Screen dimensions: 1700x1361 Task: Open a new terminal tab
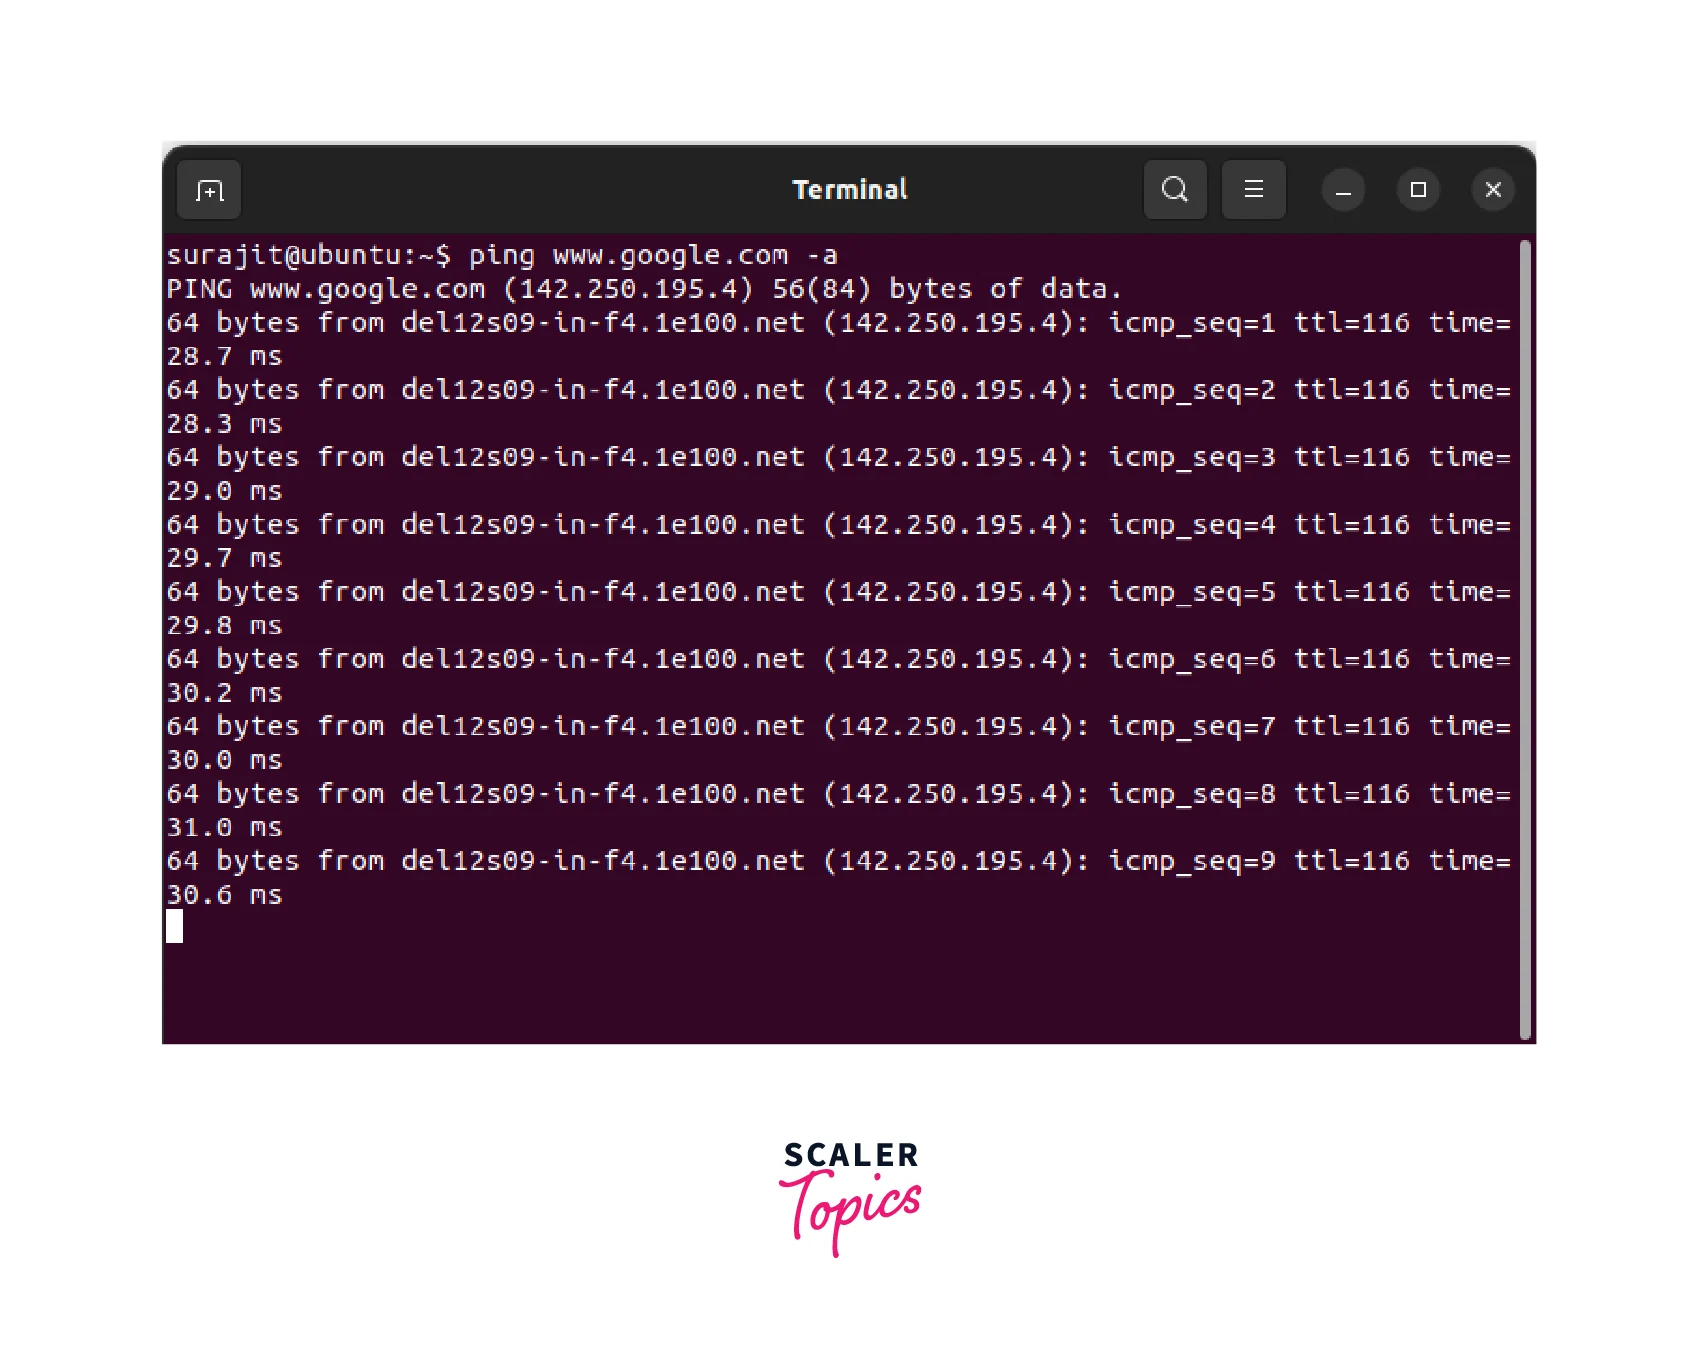209,190
